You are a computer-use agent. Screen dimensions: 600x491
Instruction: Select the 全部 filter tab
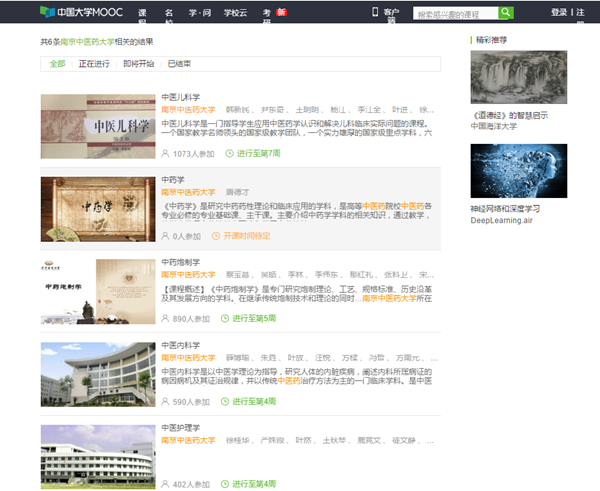(x=58, y=64)
